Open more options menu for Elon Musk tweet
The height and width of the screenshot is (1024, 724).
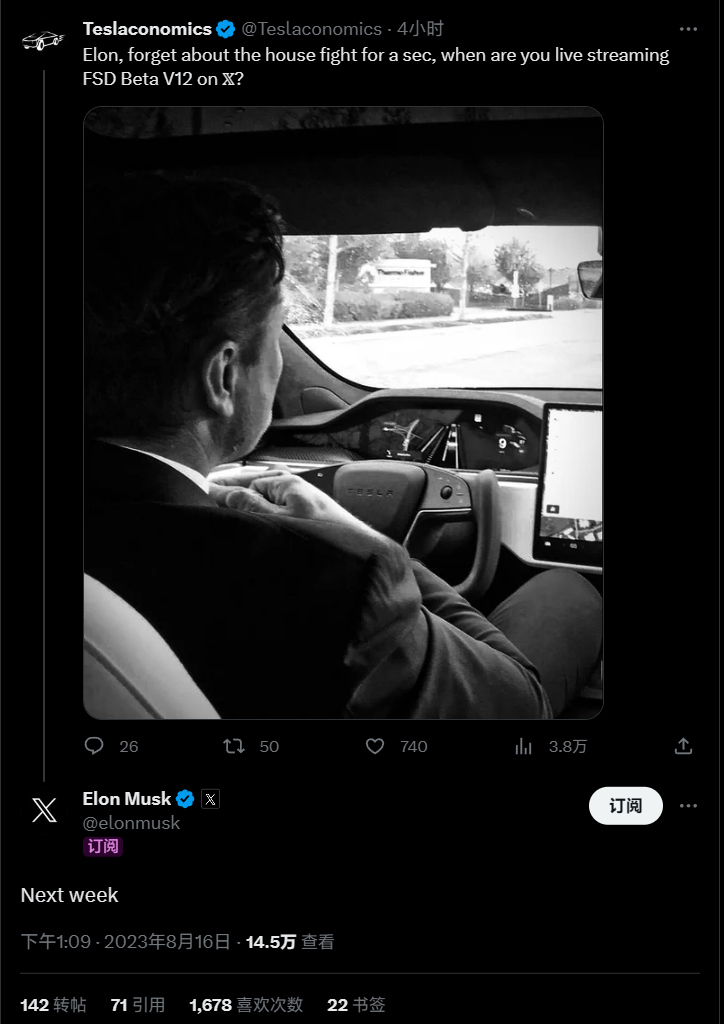pyautogui.click(x=688, y=805)
